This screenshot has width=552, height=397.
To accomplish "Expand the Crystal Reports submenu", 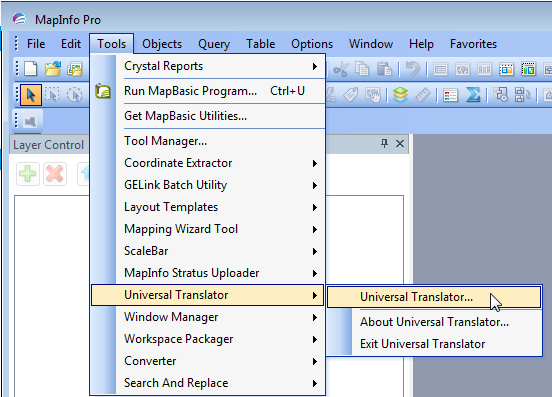I will 224,66.
